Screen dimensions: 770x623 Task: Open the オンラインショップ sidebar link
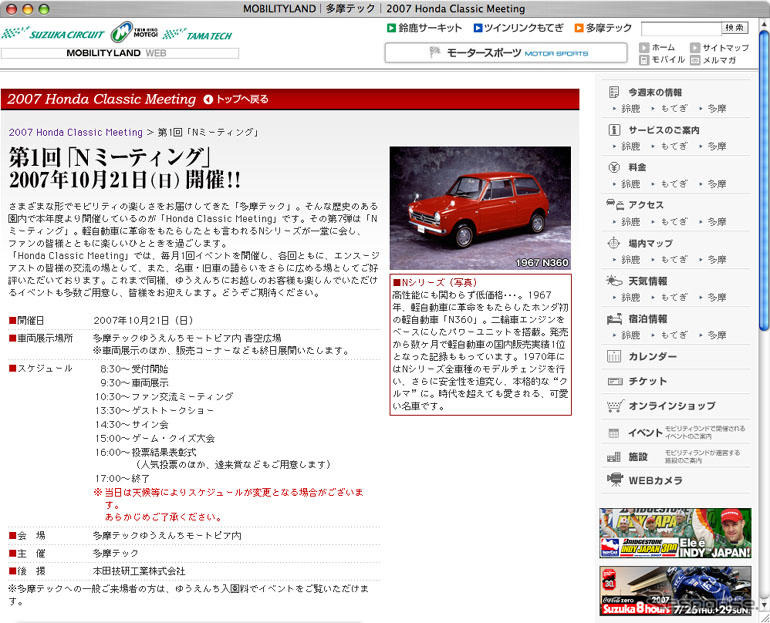click(672, 406)
